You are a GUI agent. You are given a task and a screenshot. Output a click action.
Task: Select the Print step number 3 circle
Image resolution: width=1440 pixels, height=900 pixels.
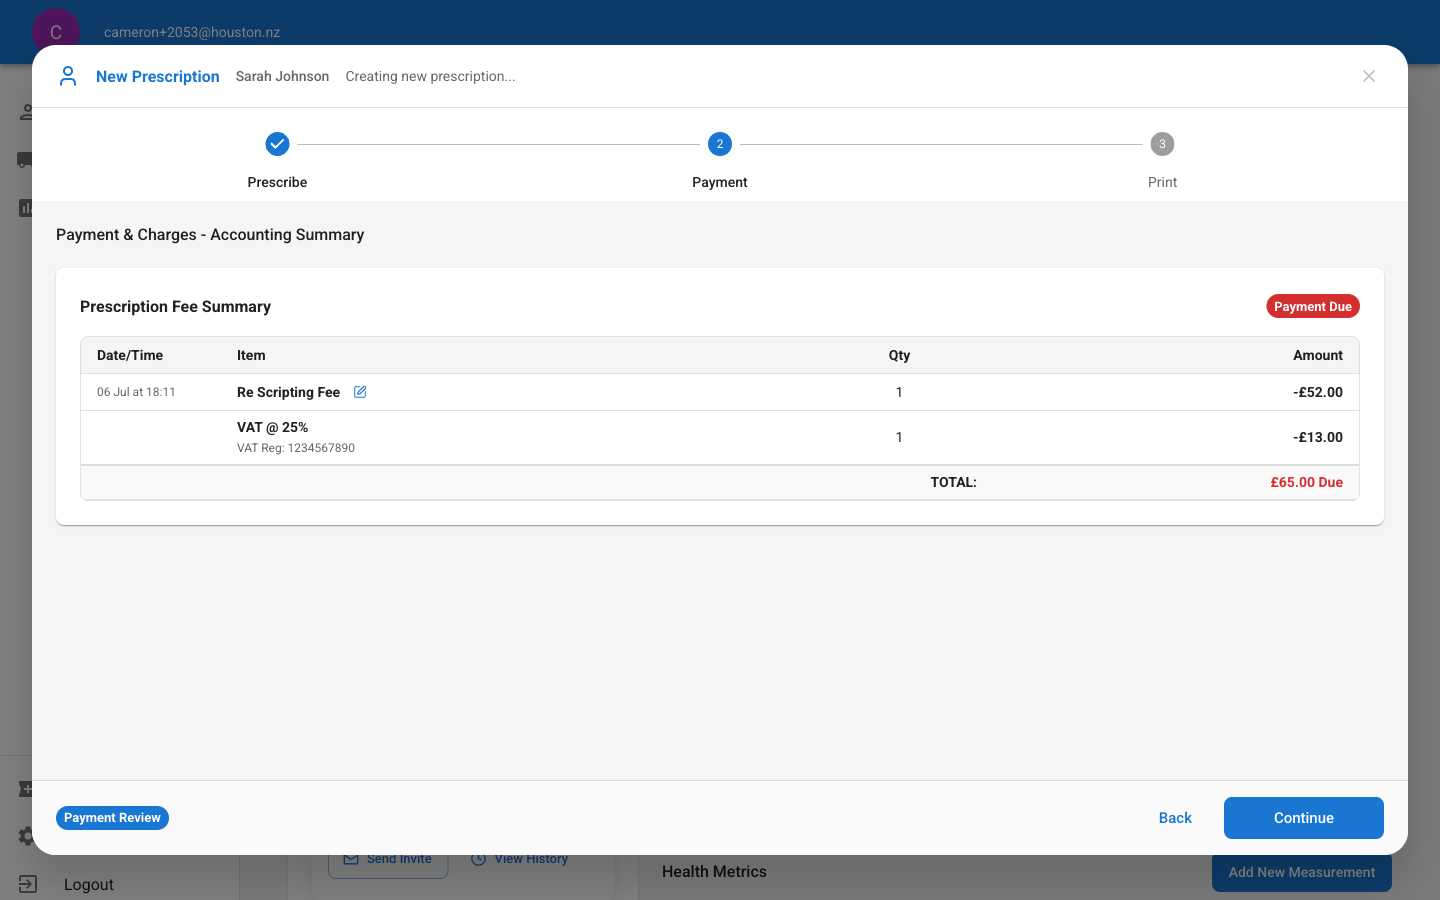pyautogui.click(x=1162, y=144)
